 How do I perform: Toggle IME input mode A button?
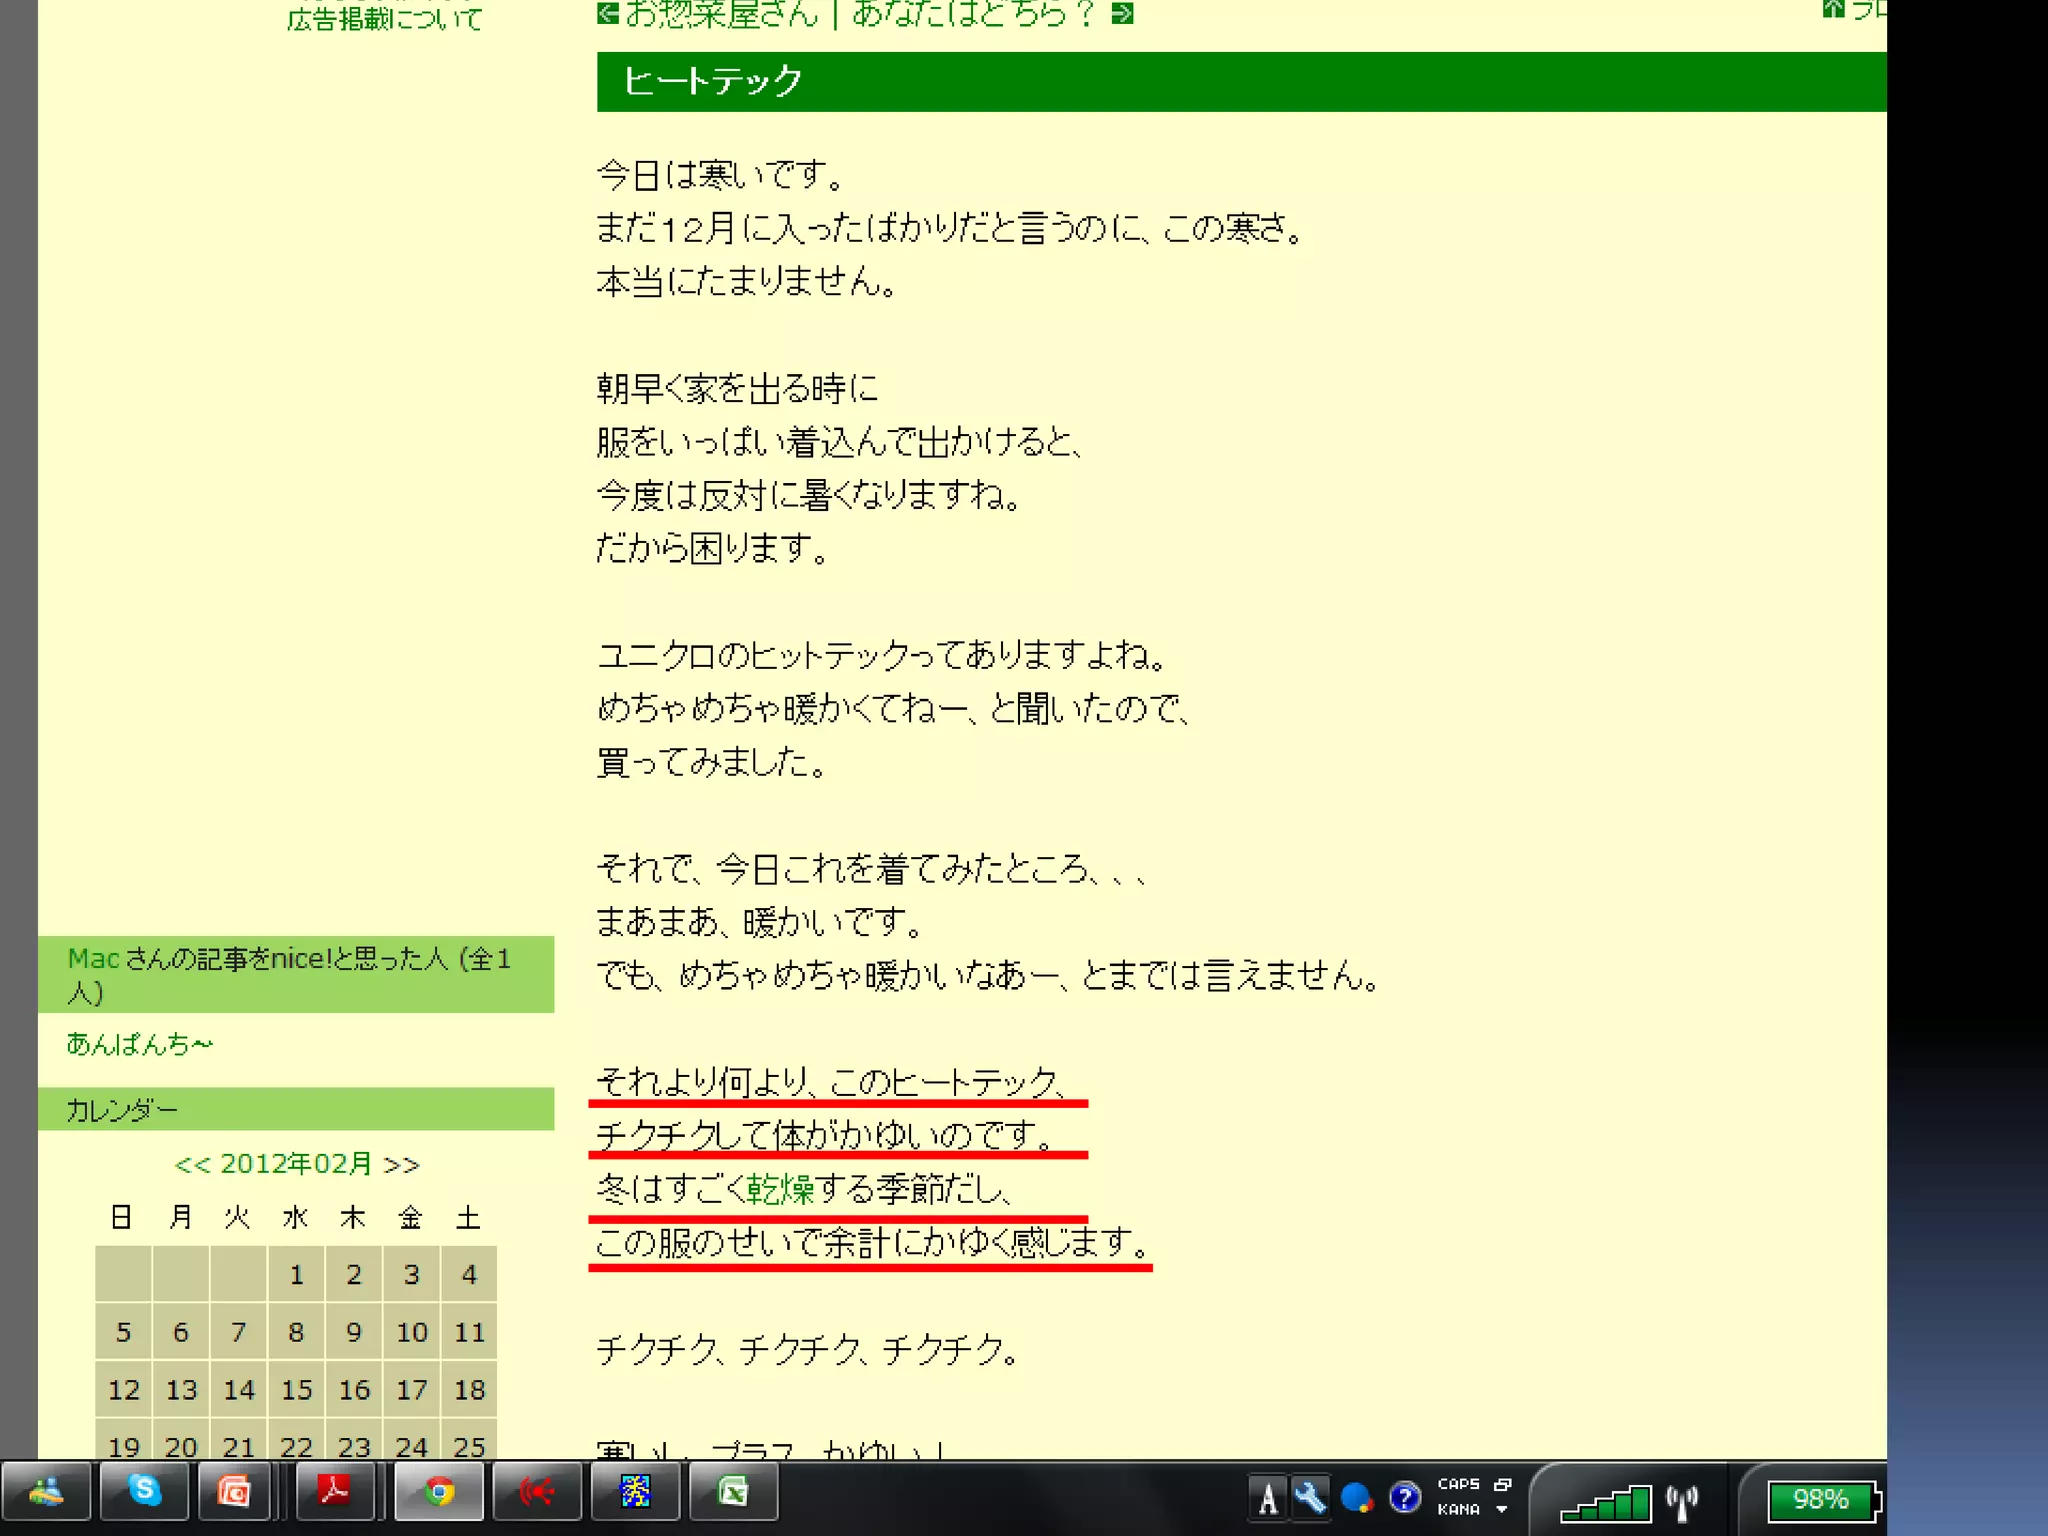point(1268,1499)
